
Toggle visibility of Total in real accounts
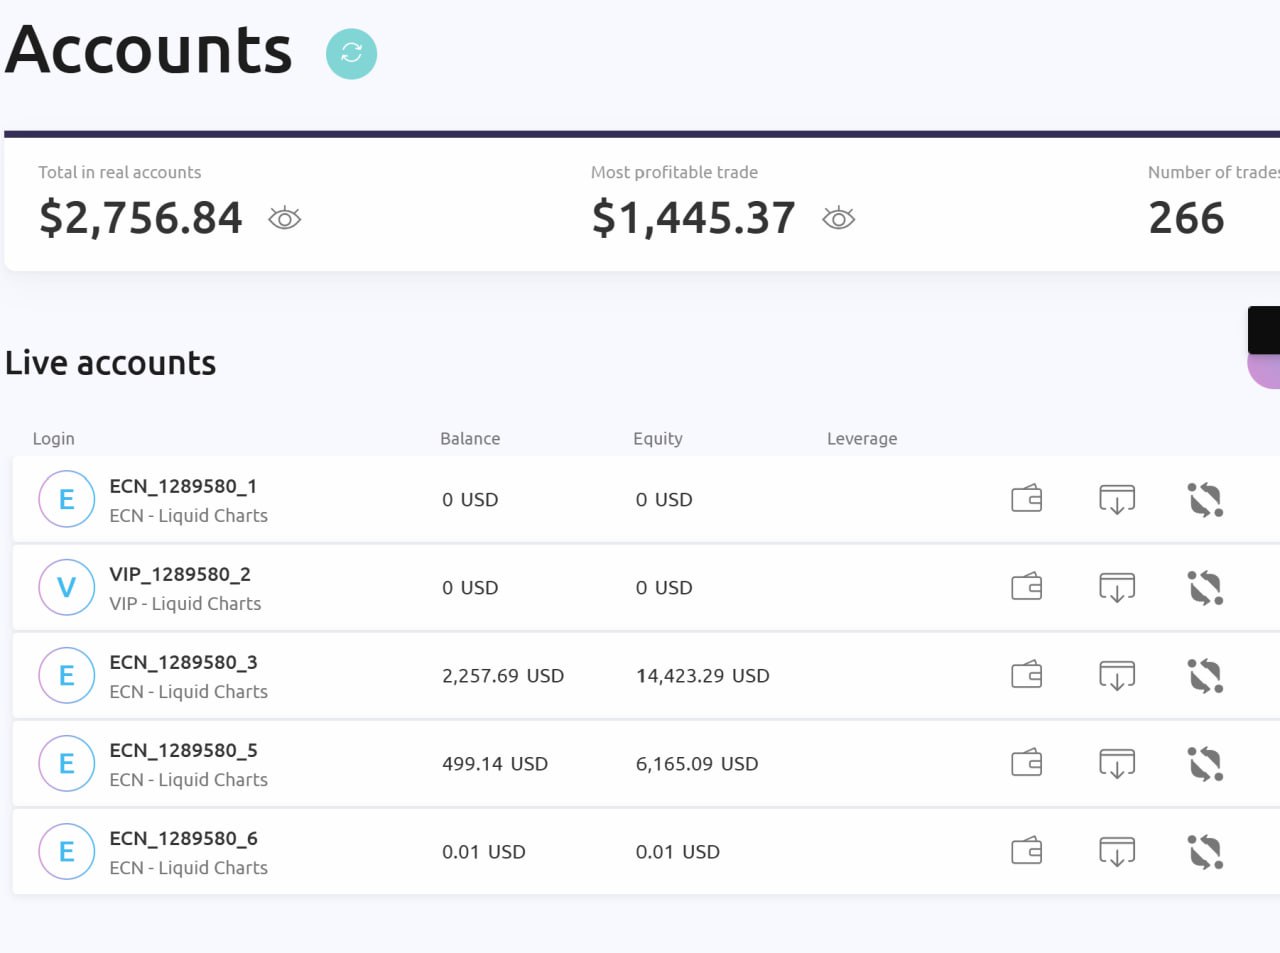point(285,218)
